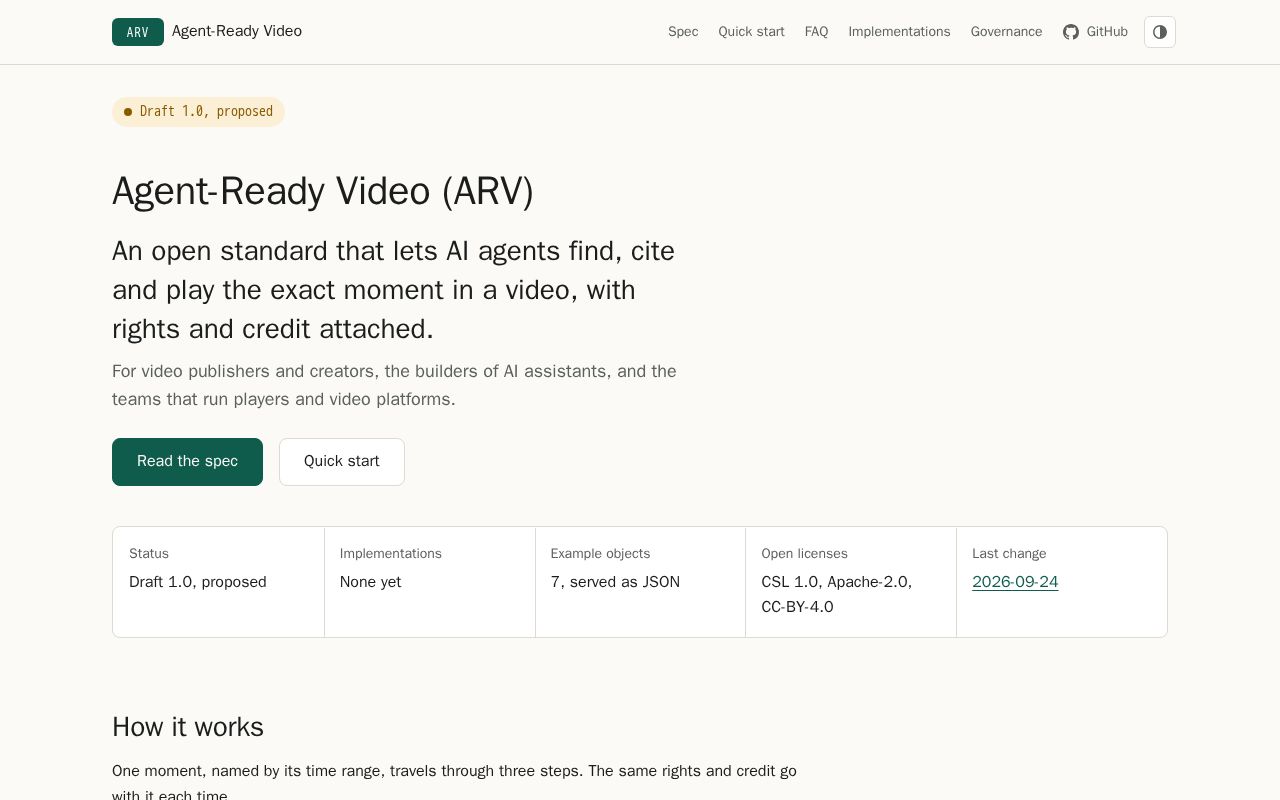Screen dimensions: 1280x800
Task: Click the Agent-Ready Video (ARV) heading
Action: (323, 191)
